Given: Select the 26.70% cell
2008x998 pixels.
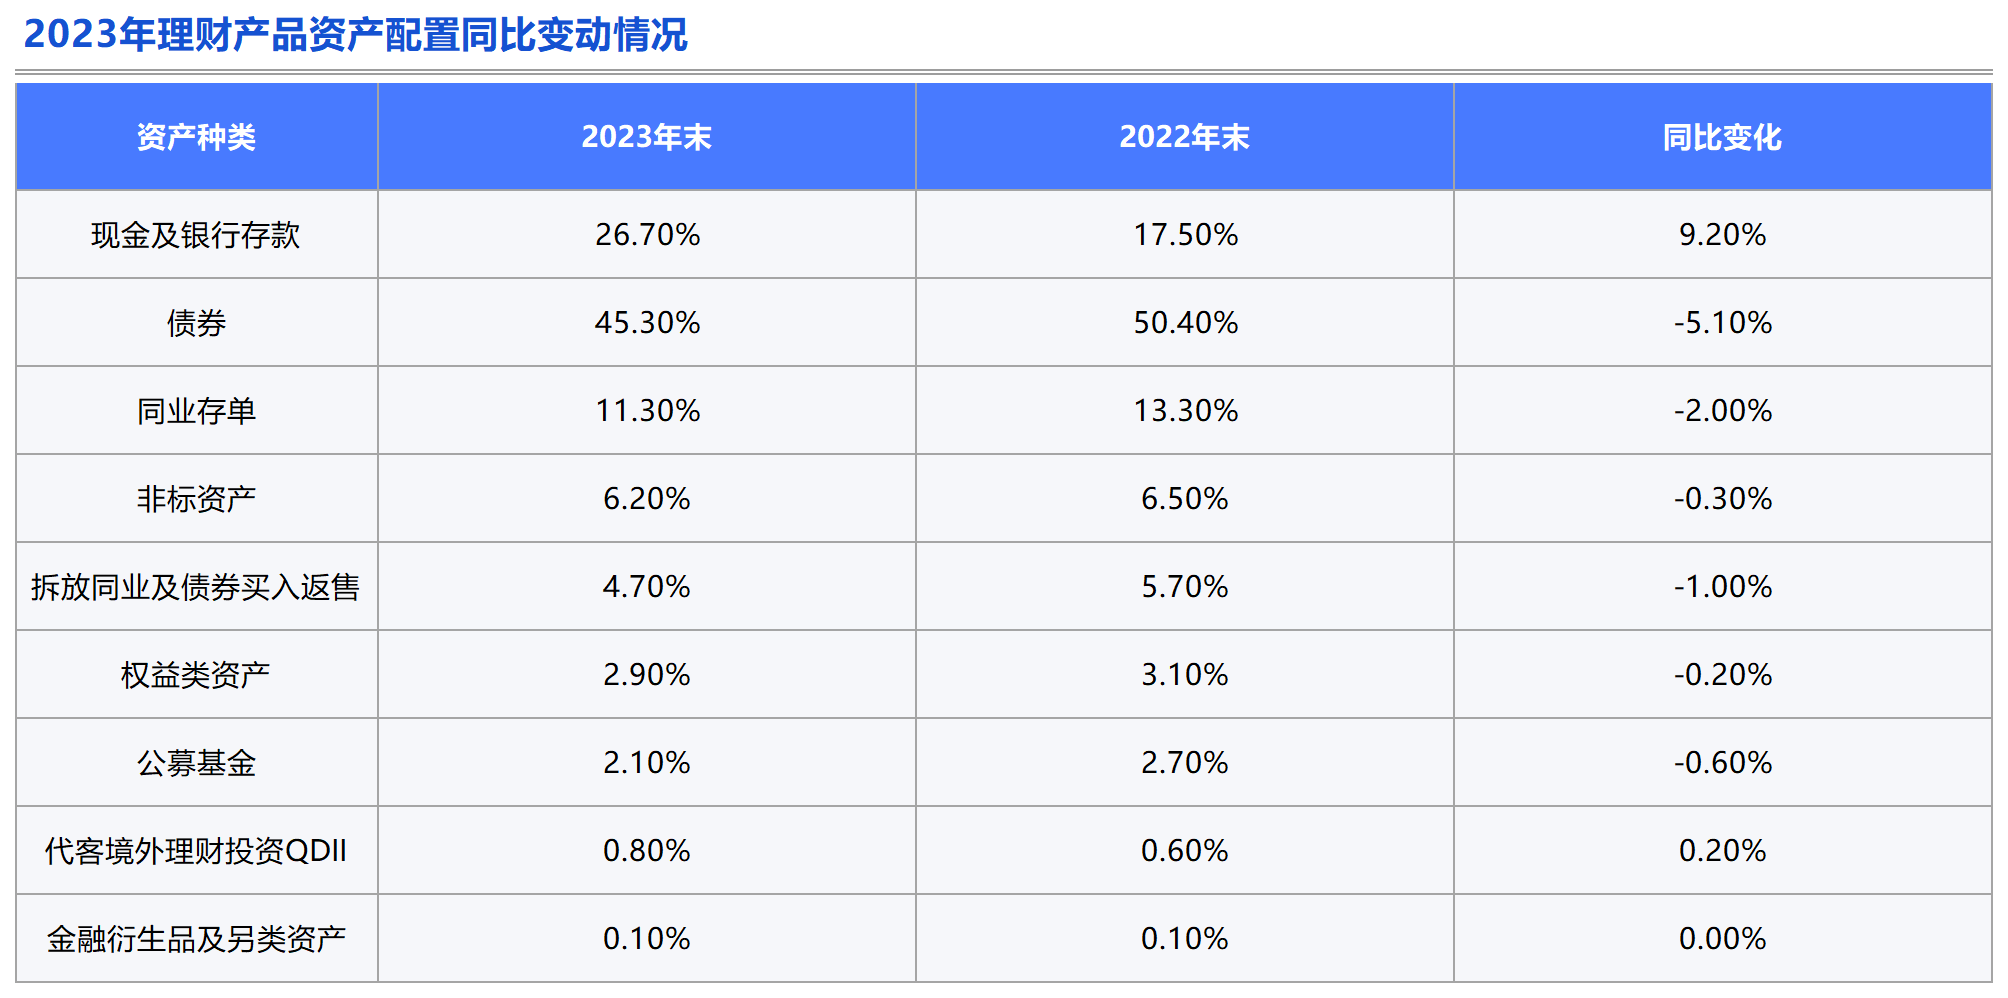Looking at the screenshot, I should coord(647,235).
